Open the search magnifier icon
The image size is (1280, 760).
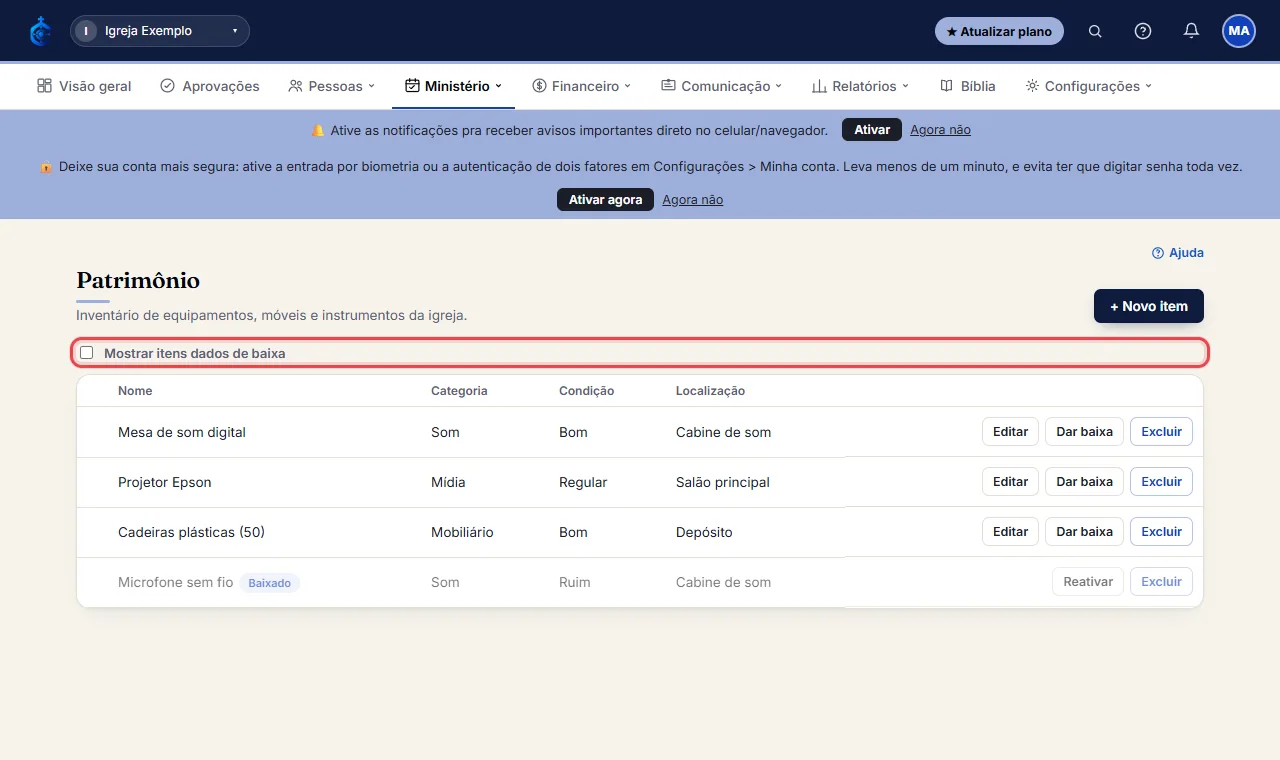pyautogui.click(x=1095, y=31)
